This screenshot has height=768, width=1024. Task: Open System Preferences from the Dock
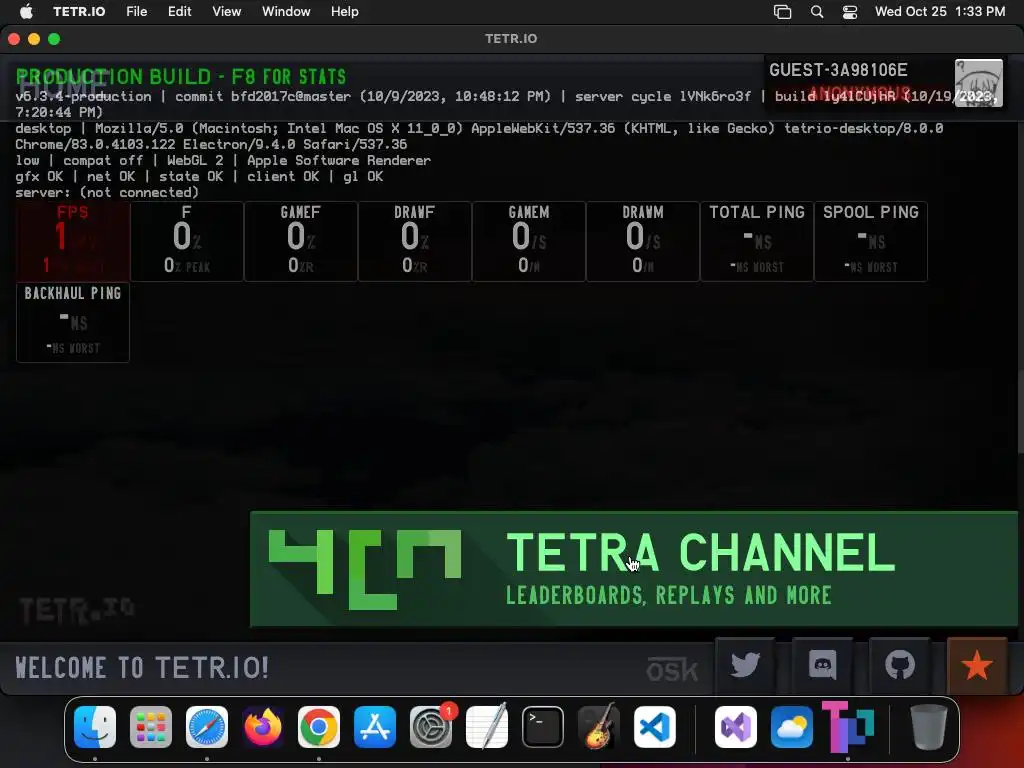tap(431, 727)
